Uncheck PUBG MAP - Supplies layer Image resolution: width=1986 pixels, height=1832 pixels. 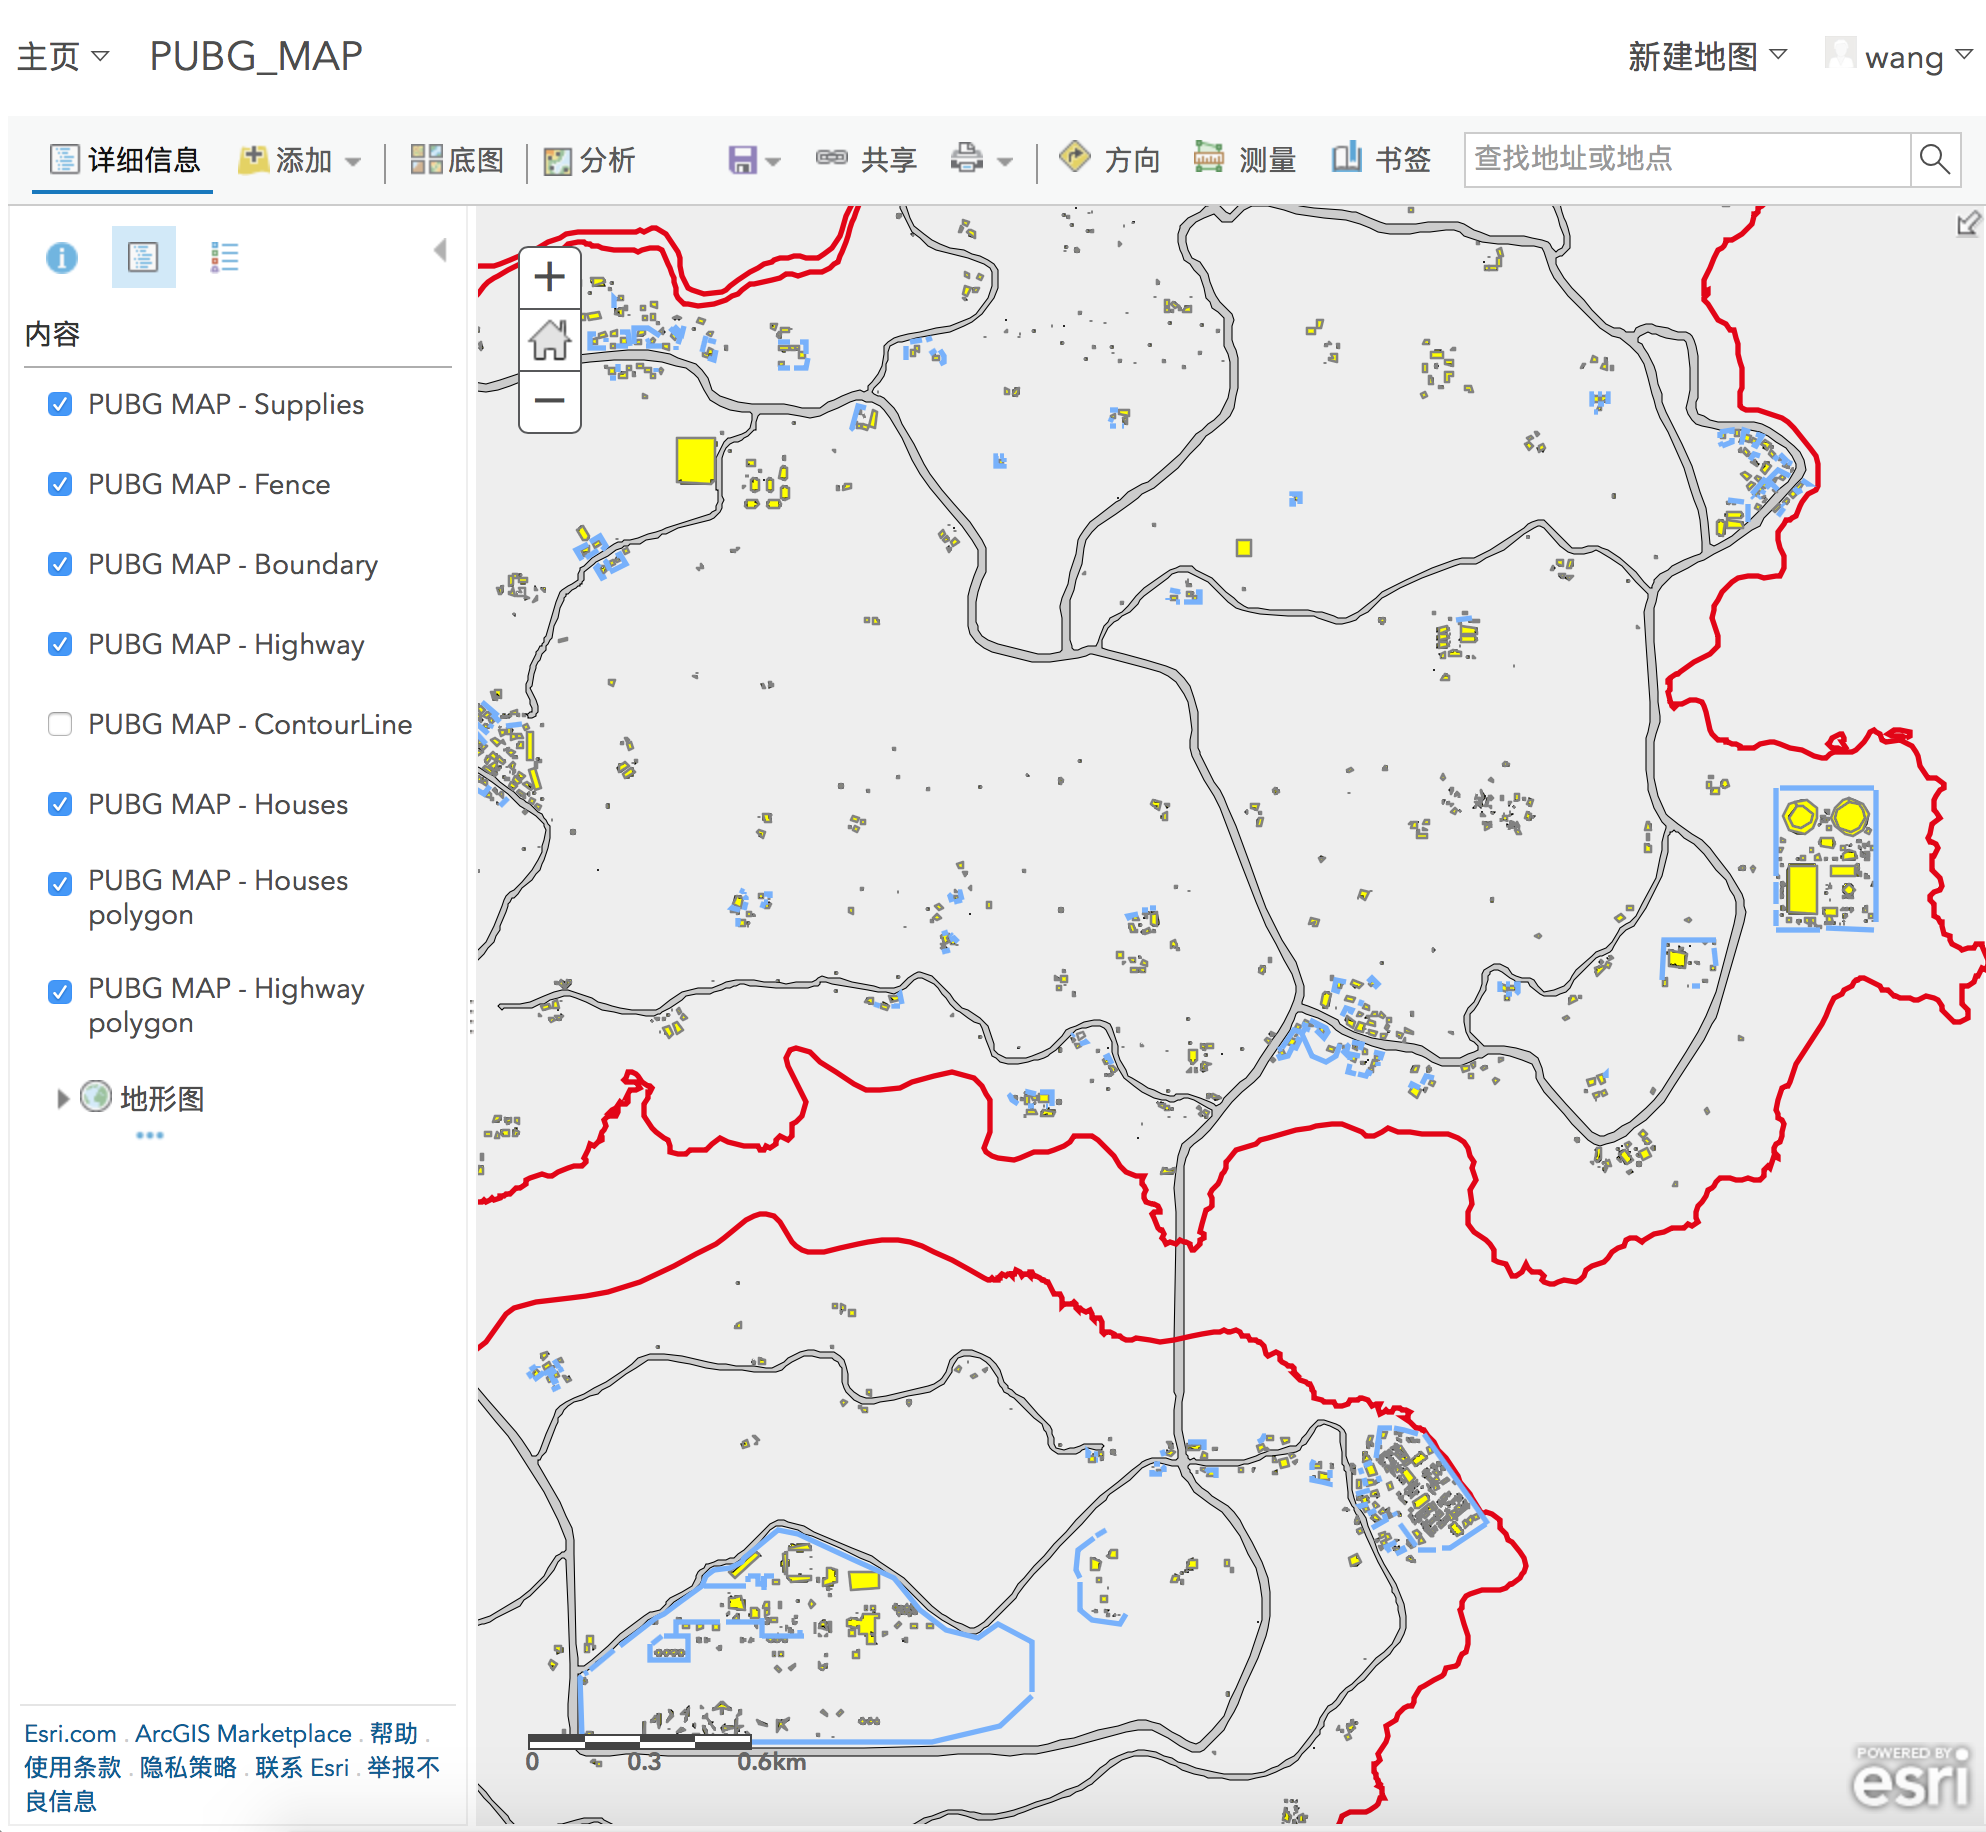pyautogui.click(x=60, y=404)
